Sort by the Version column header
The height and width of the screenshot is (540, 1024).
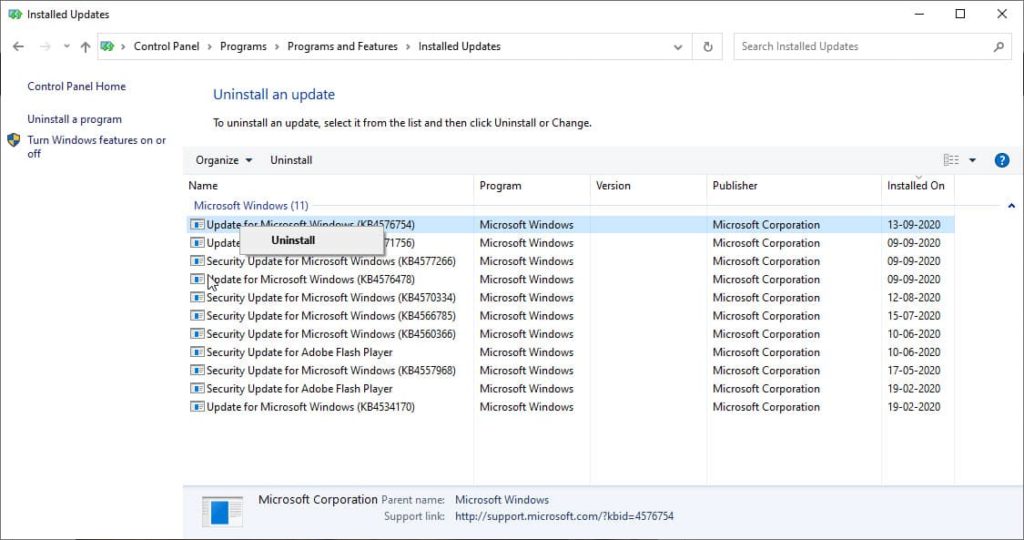tap(648, 185)
